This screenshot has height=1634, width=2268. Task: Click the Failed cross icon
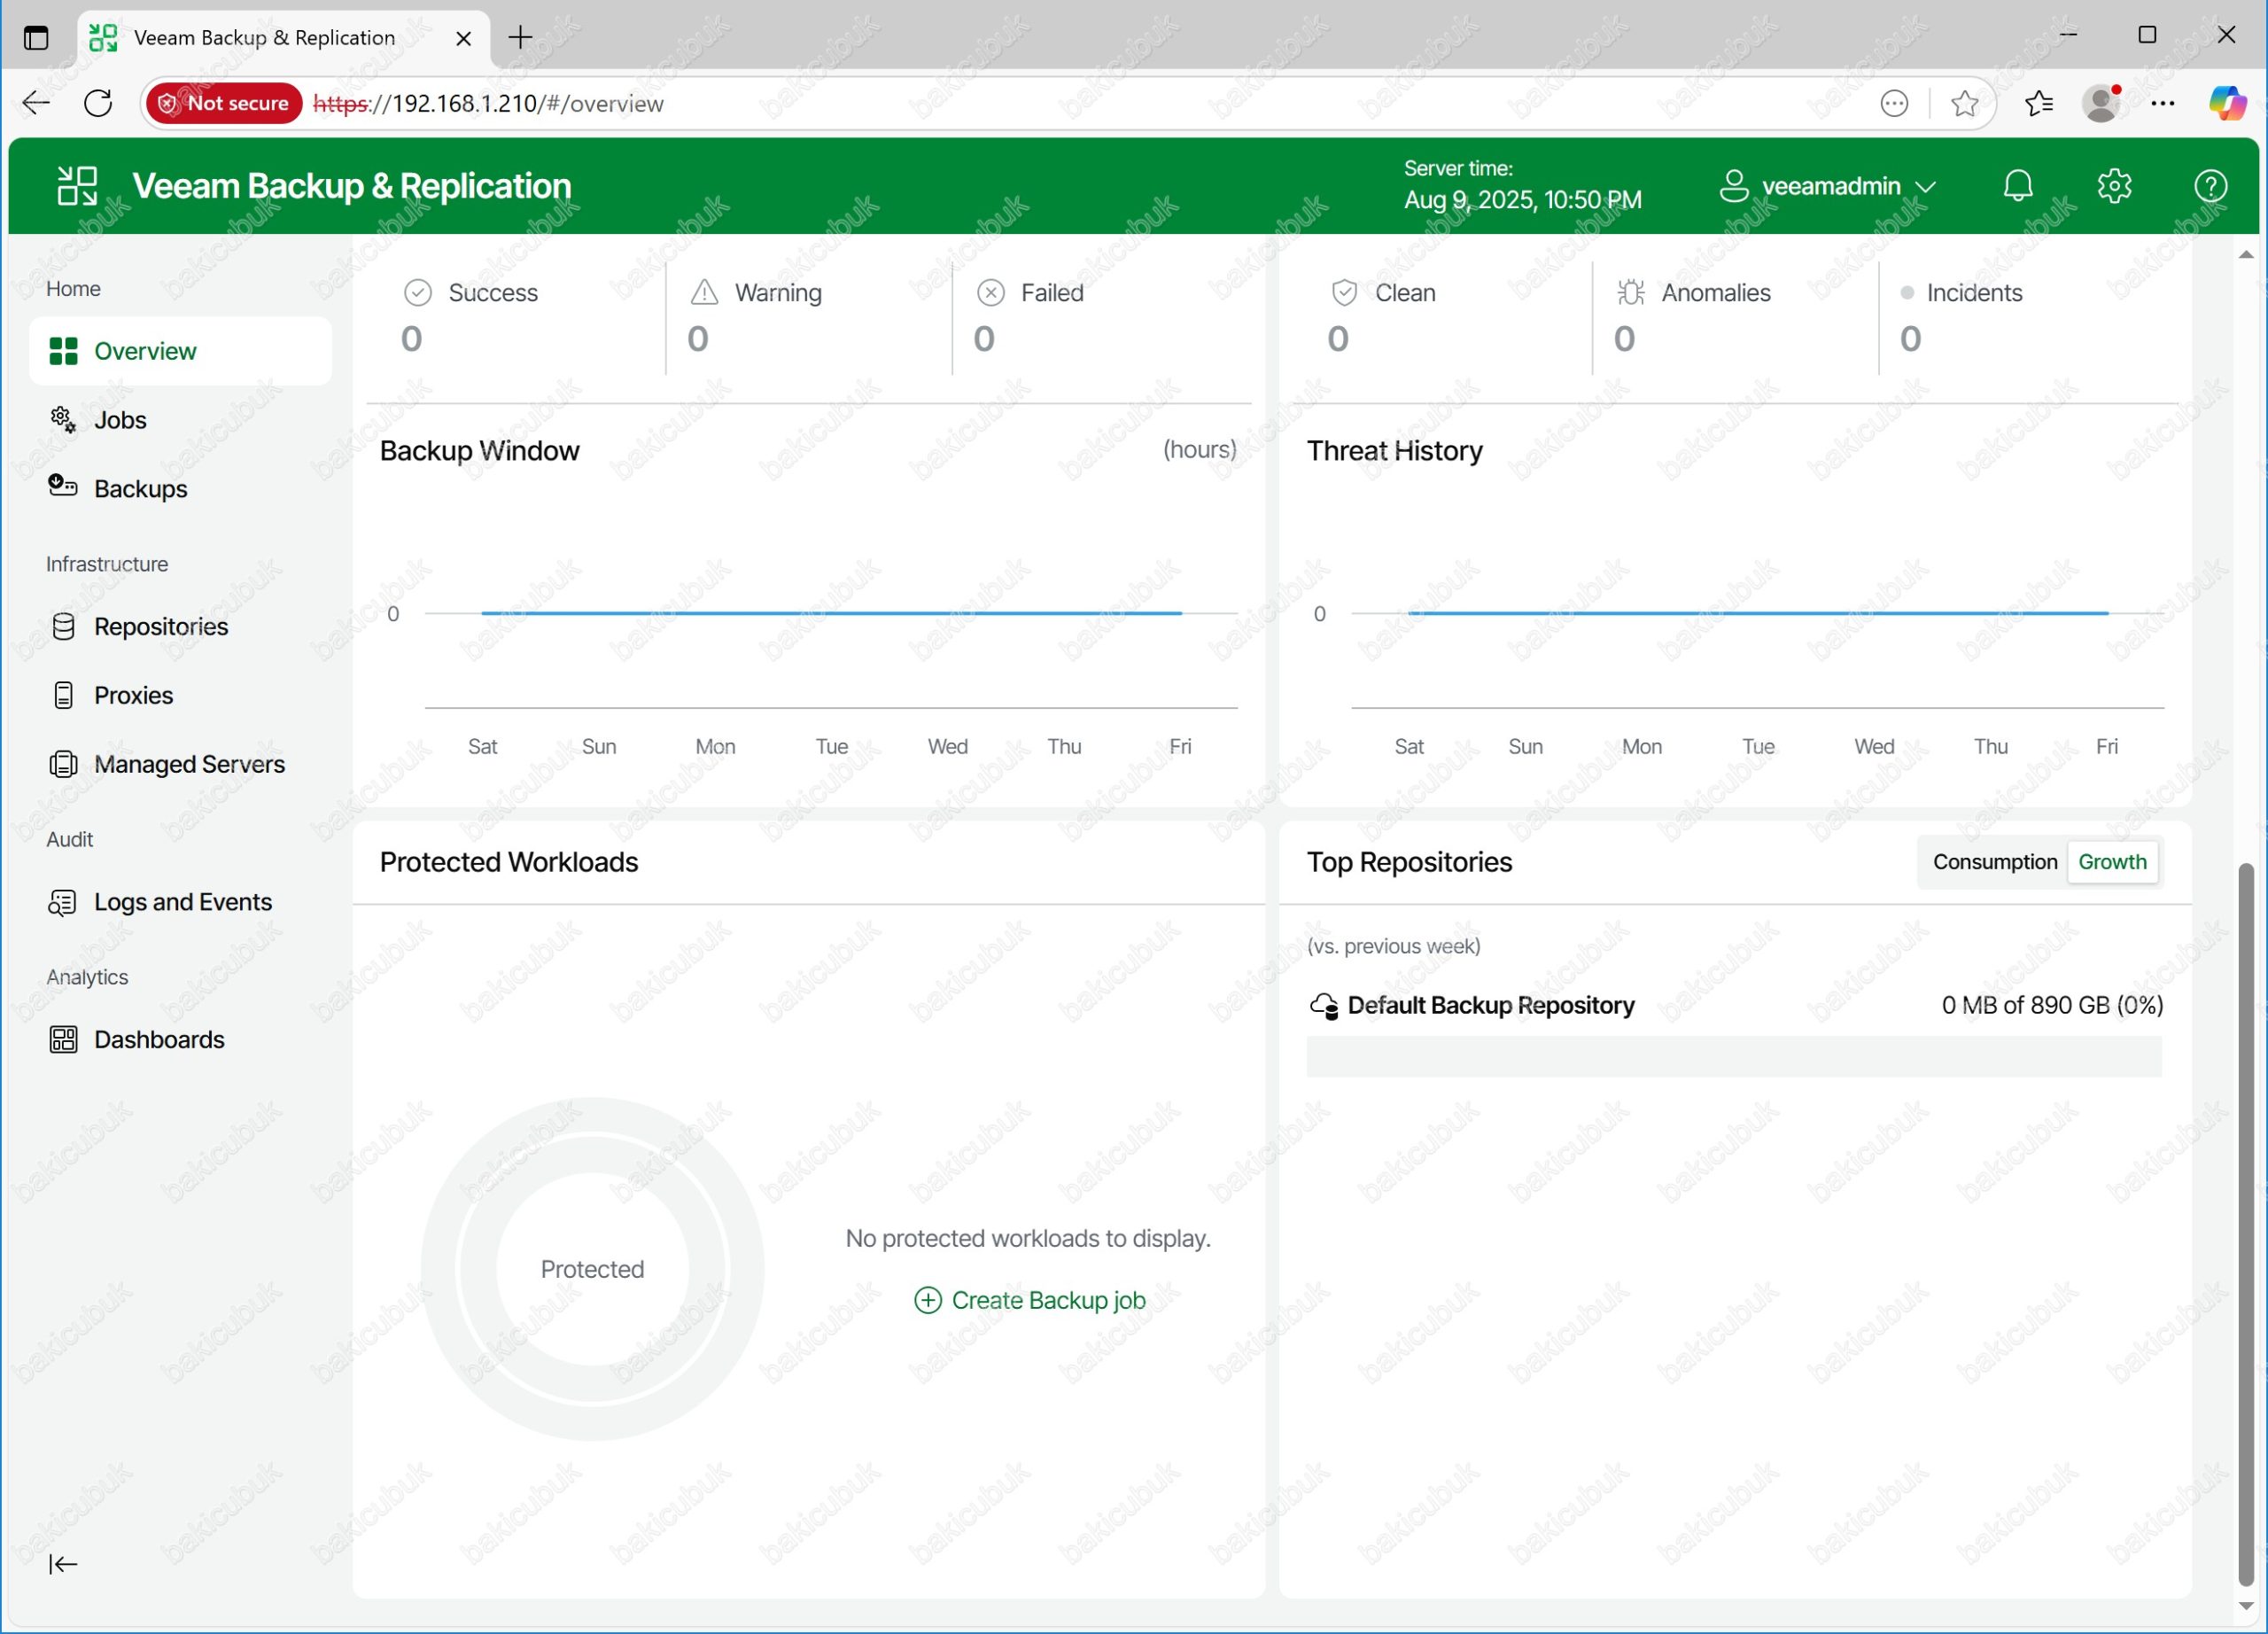(990, 292)
